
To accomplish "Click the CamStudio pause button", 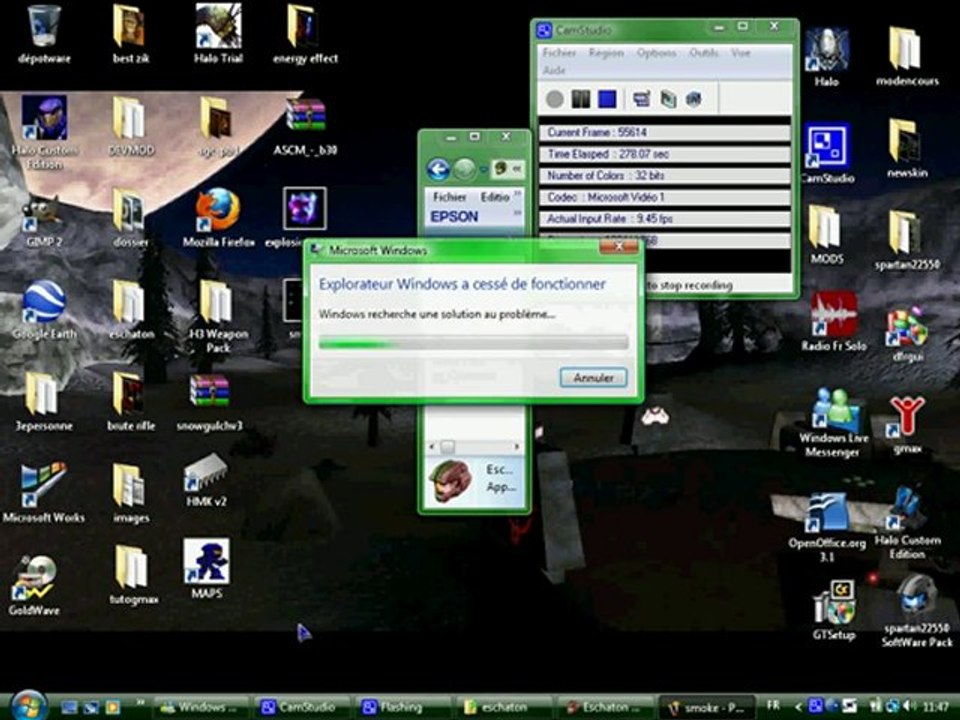I will tap(580, 99).
